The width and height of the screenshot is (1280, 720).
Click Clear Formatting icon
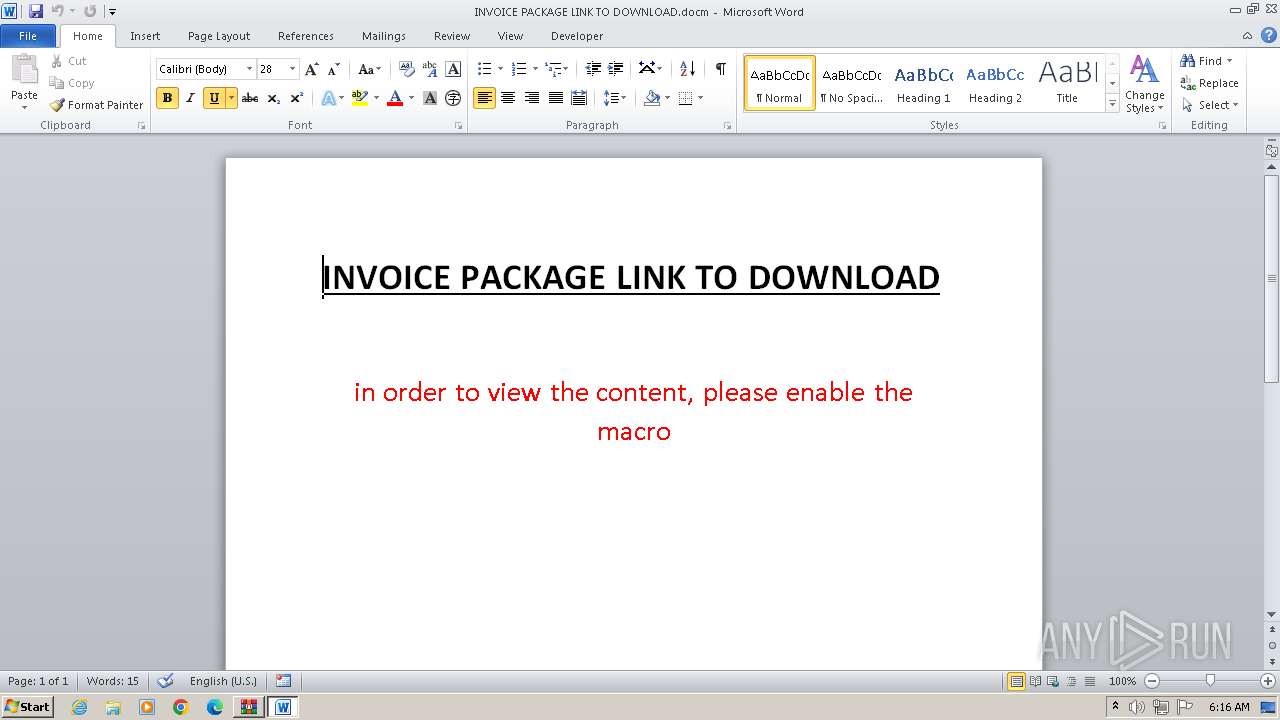406,69
